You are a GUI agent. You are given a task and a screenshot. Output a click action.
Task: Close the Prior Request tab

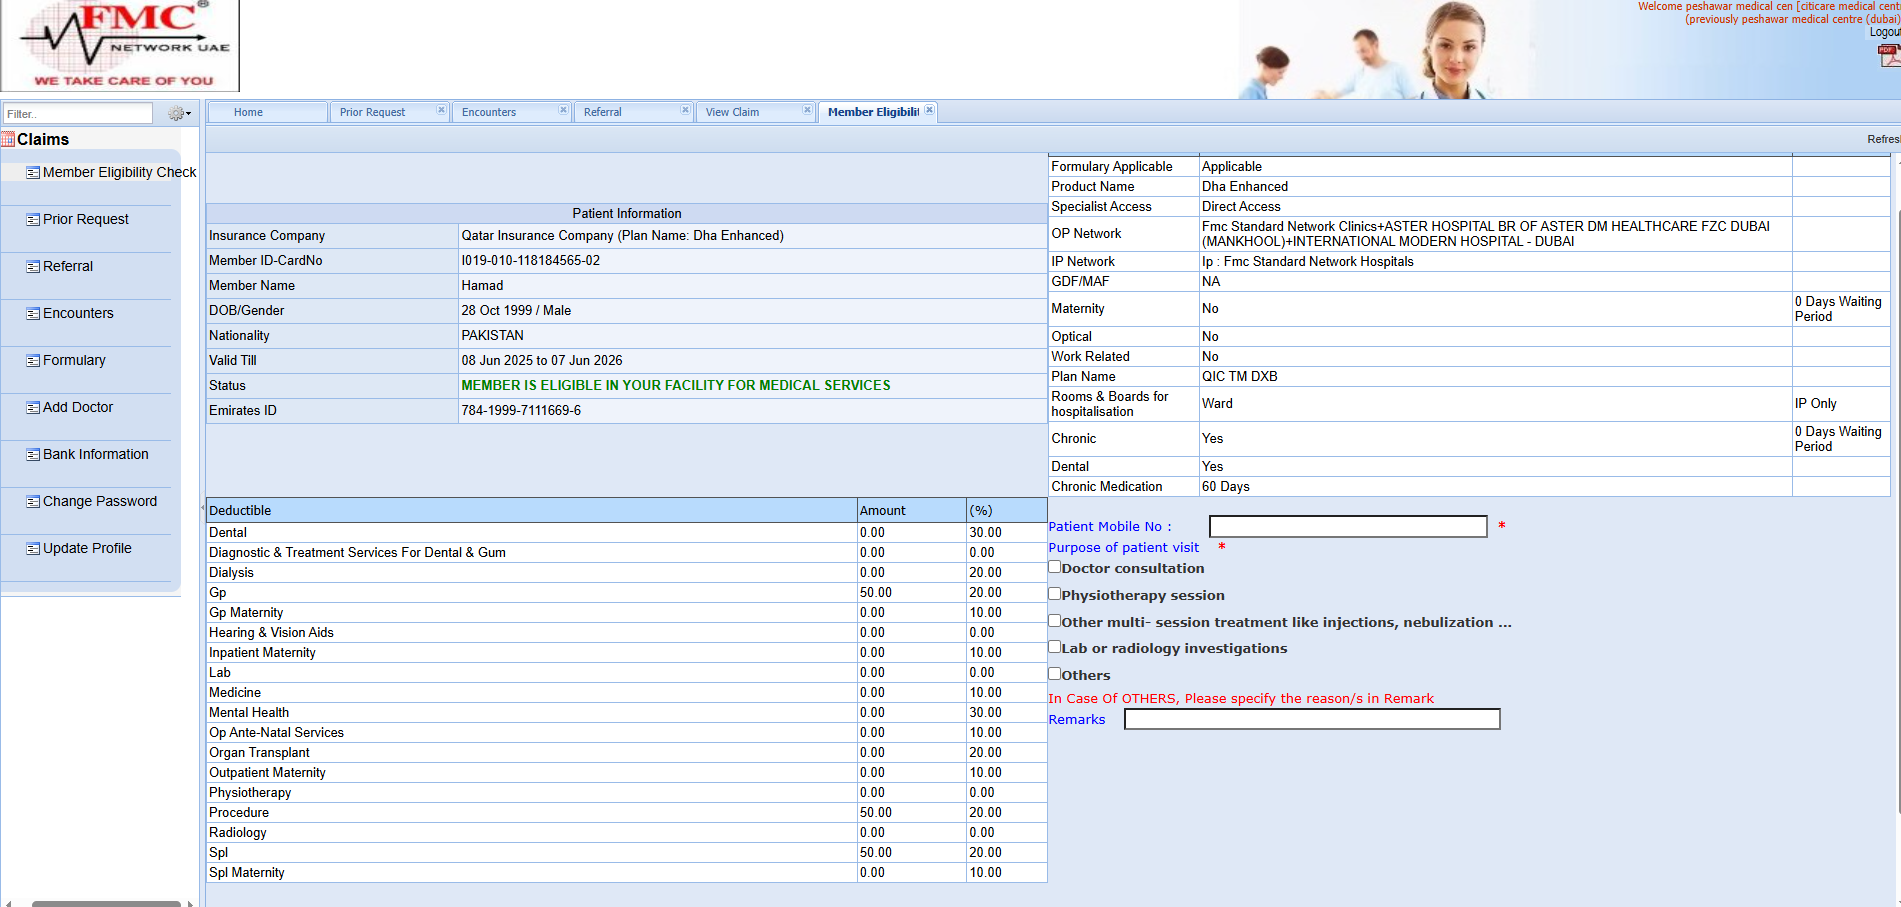pos(441,111)
